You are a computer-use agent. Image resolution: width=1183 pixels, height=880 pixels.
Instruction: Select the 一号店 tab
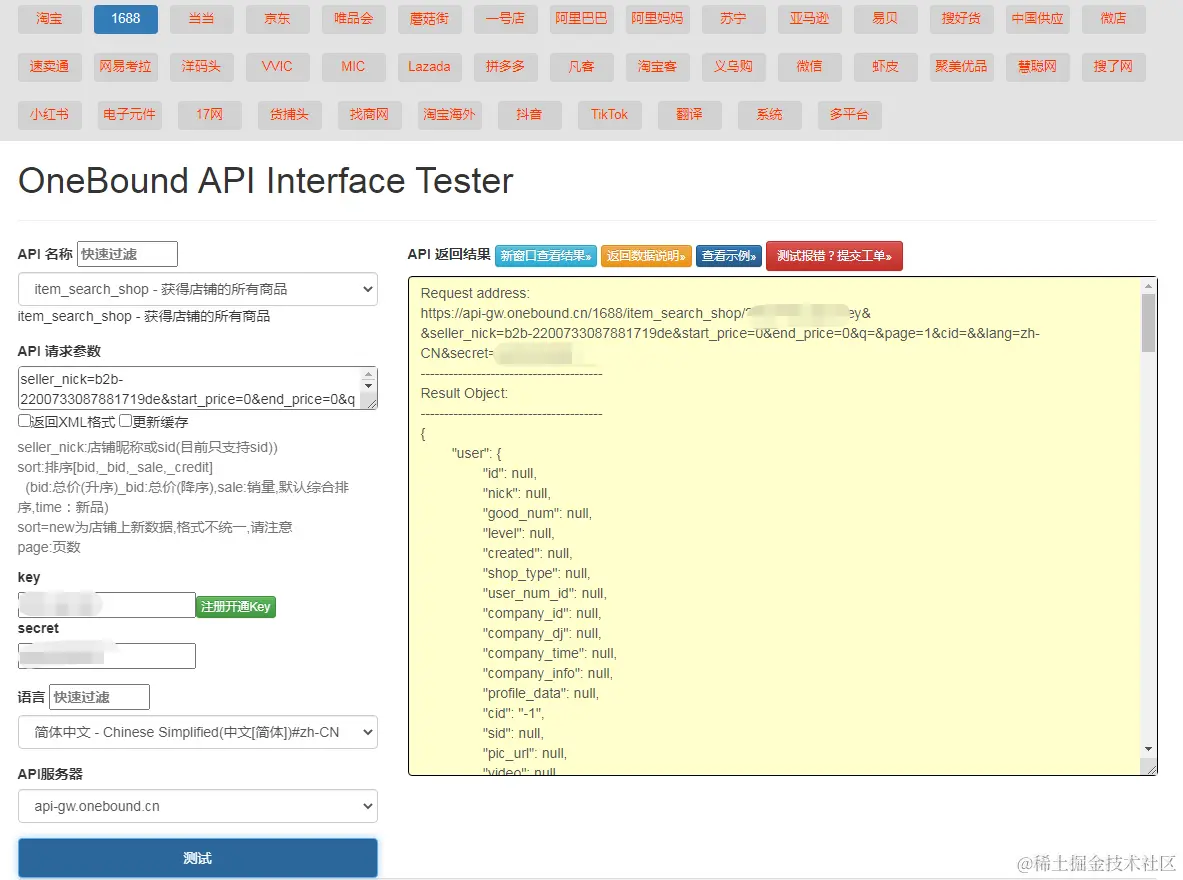505,19
